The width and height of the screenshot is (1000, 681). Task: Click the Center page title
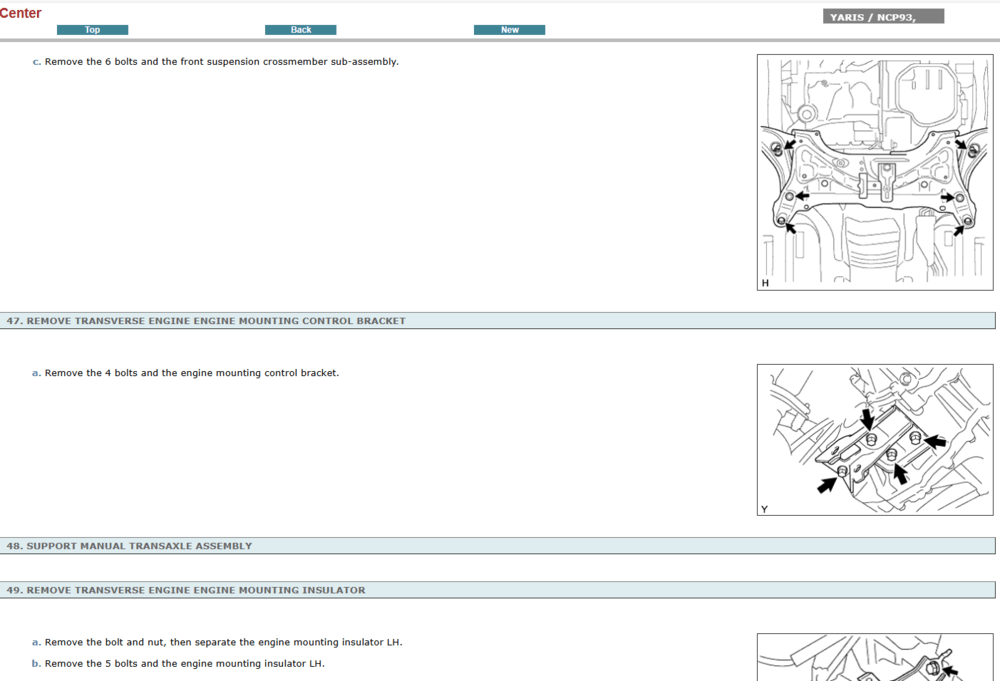[x=21, y=13]
